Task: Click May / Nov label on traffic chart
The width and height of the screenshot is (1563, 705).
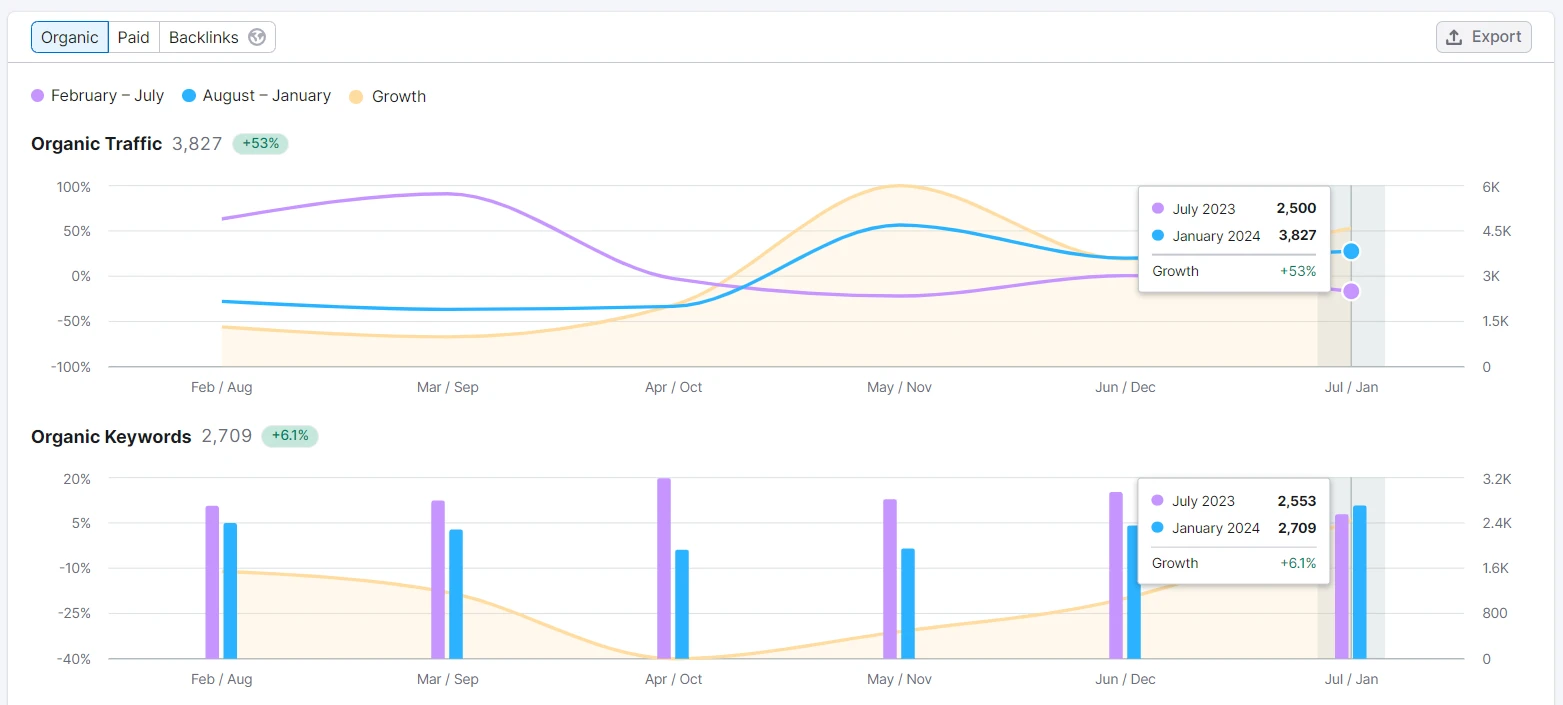Action: pyautogui.click(x=899, y=387)
